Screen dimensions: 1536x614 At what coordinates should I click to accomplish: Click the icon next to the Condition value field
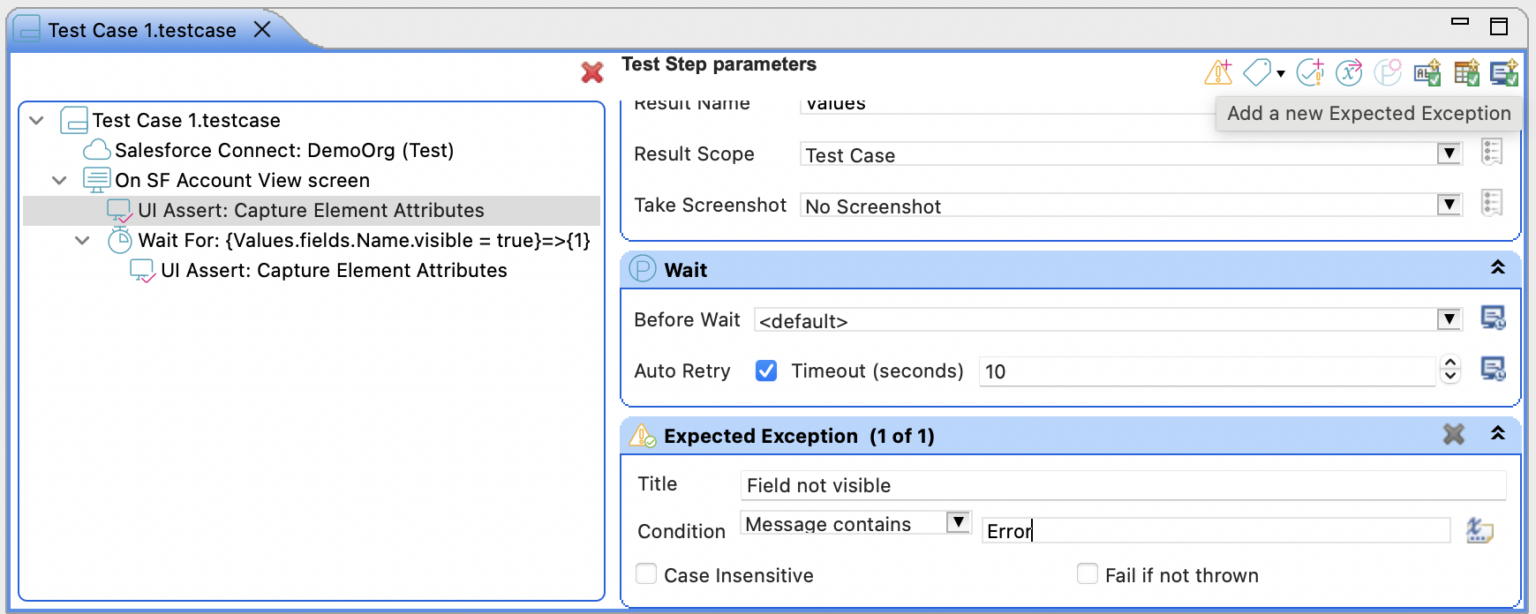pos(1479,530)
